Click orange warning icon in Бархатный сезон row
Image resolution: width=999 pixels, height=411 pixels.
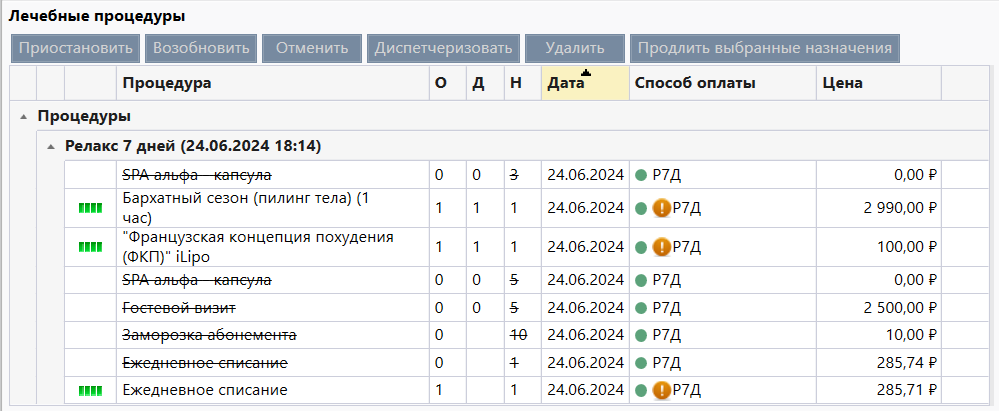[661, 208]
